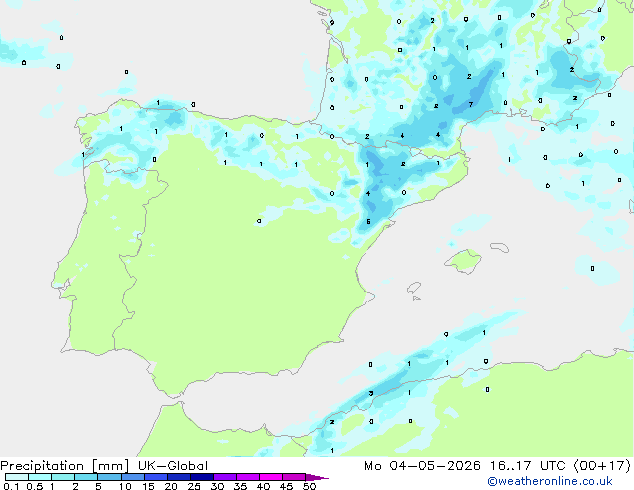Screen dimensions: 634x490
Task: Pick the 15–20 mm legend color swatch
Action: point(156,477)
